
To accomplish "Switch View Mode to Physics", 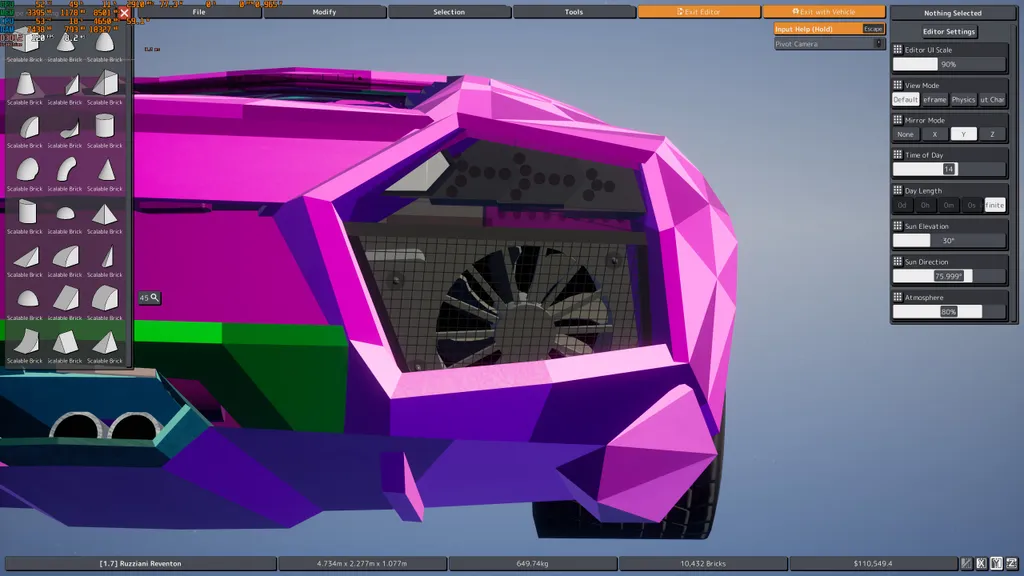I will [x=963, y=99].
